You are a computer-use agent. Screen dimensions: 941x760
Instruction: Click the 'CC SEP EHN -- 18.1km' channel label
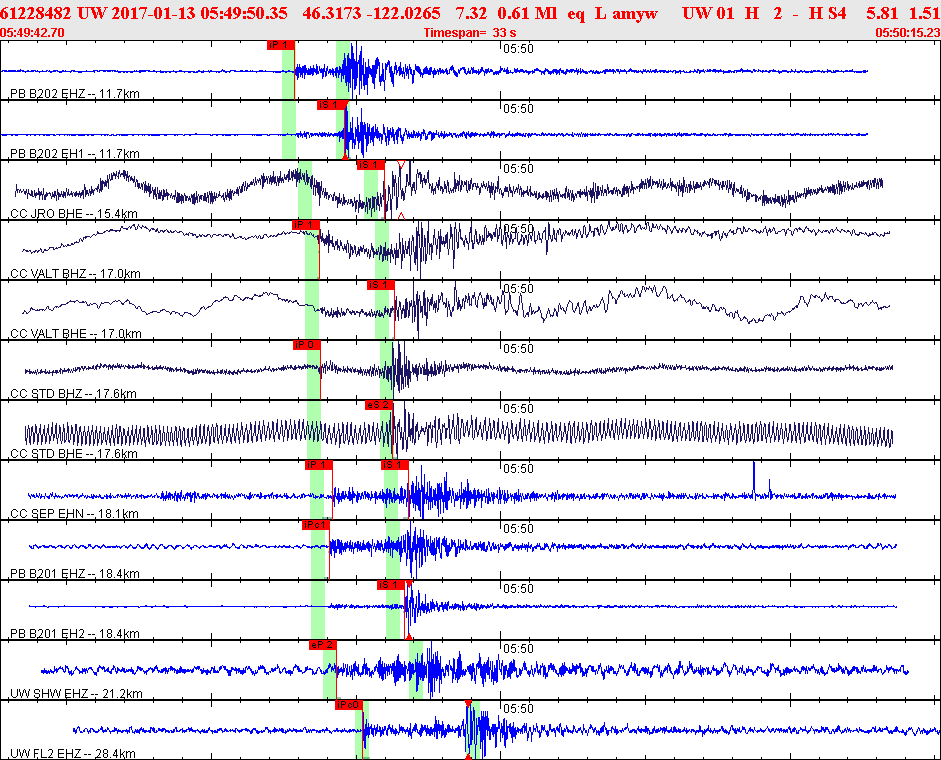coord(74,514)
